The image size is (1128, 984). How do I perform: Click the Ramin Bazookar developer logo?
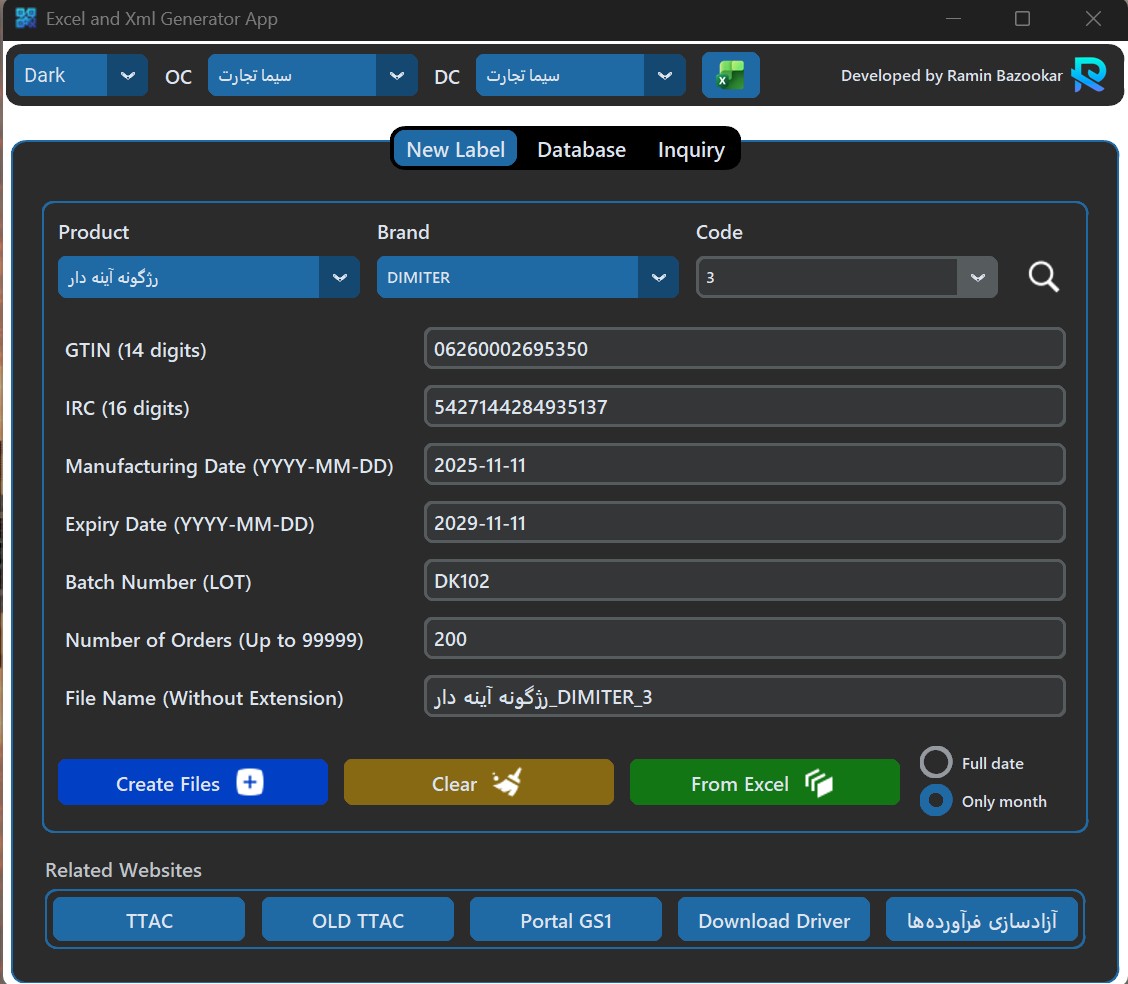point(1088,76)
